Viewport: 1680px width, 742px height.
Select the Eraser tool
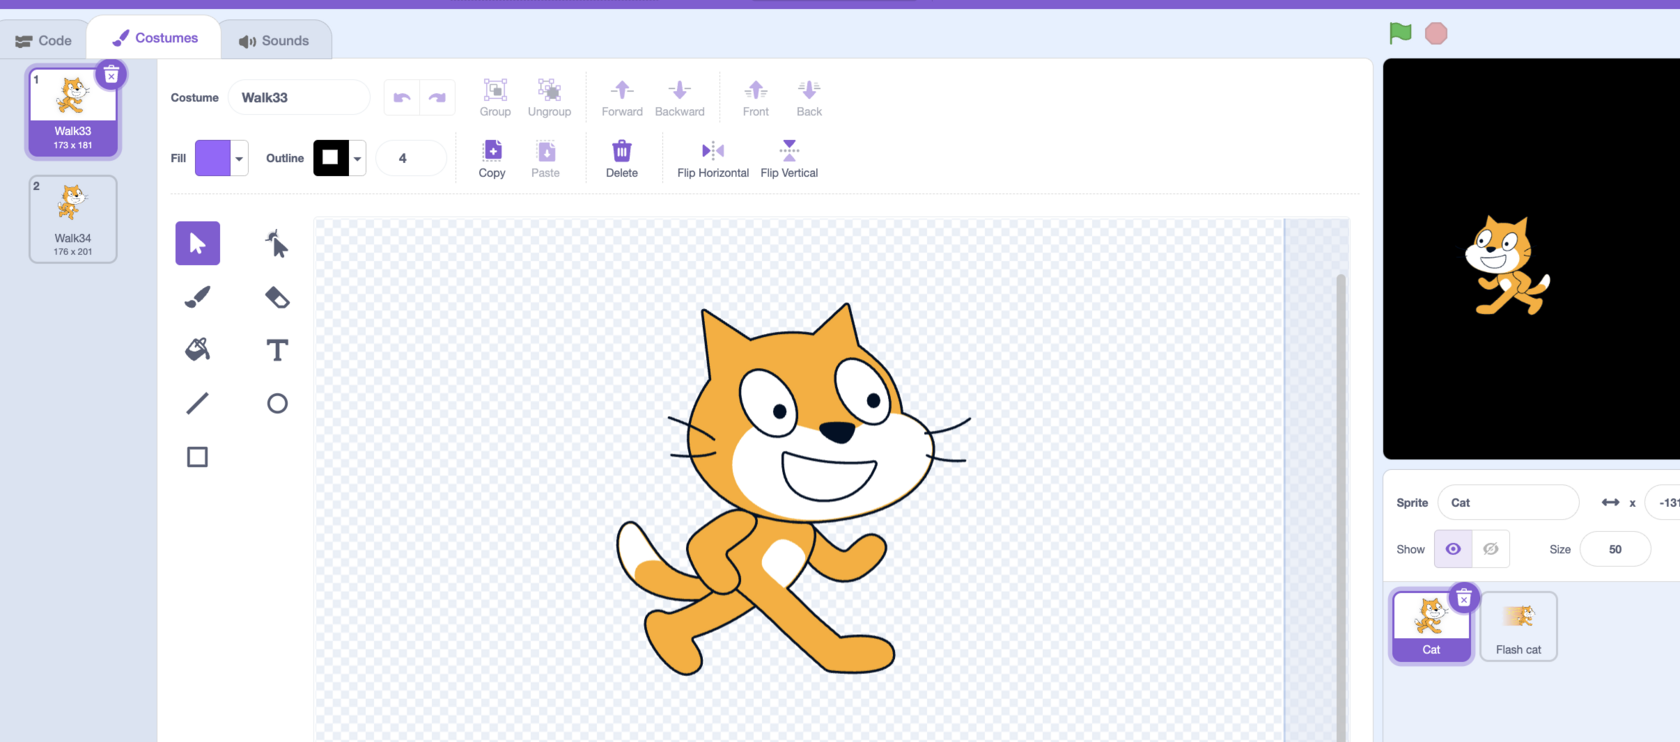277,297
